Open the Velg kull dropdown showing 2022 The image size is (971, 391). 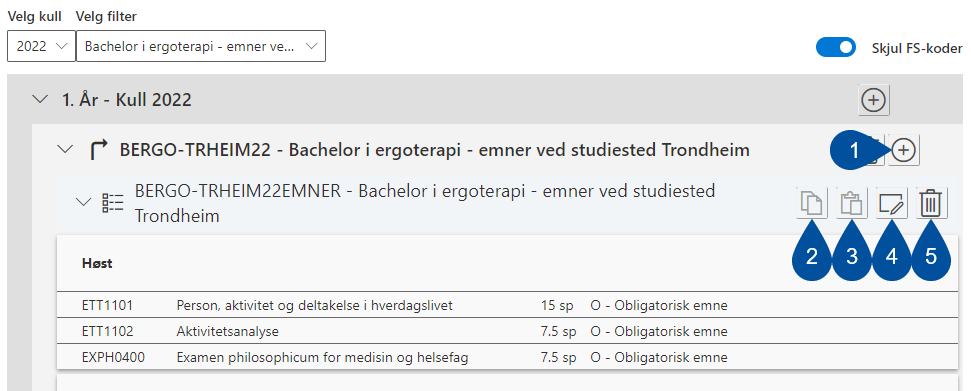[x=41, y=46]
